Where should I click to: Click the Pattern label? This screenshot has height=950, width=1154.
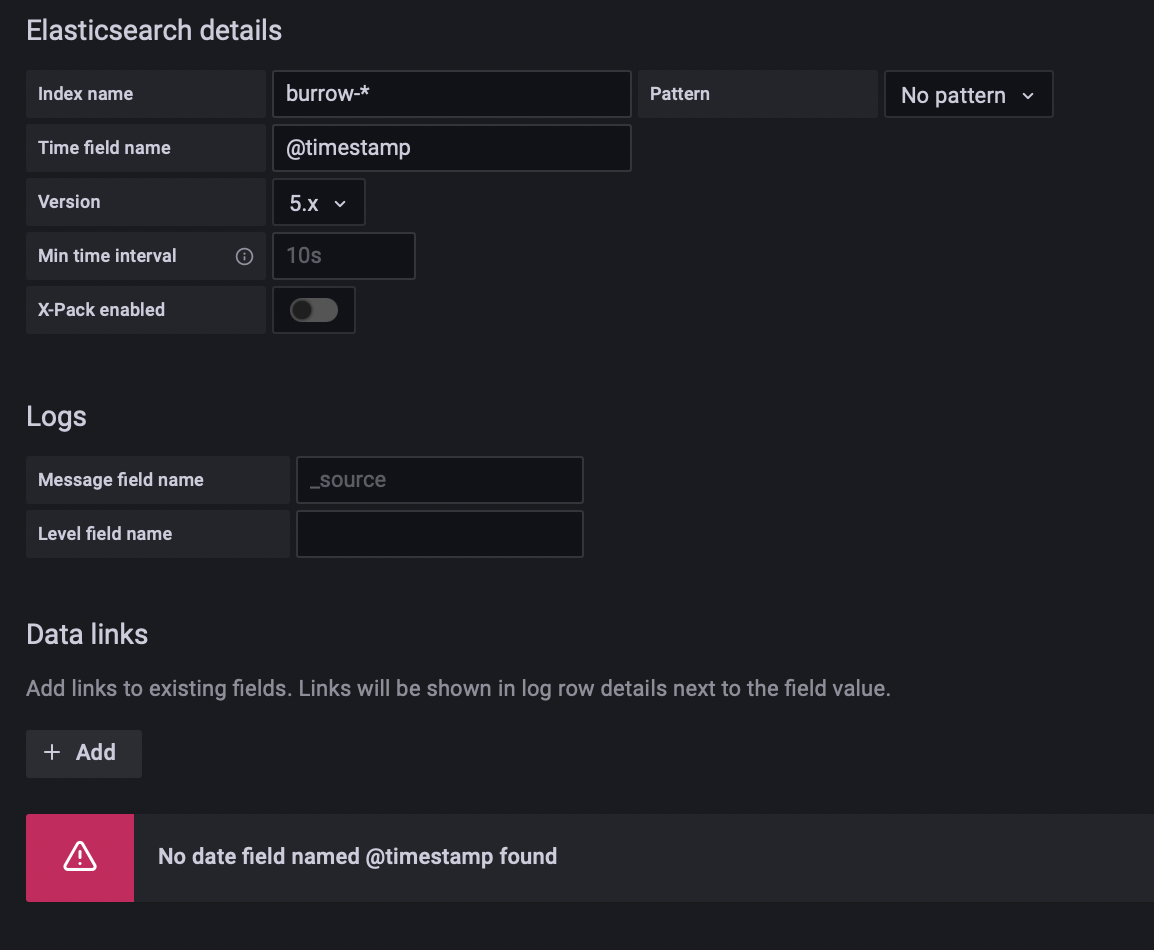(679, 94)
